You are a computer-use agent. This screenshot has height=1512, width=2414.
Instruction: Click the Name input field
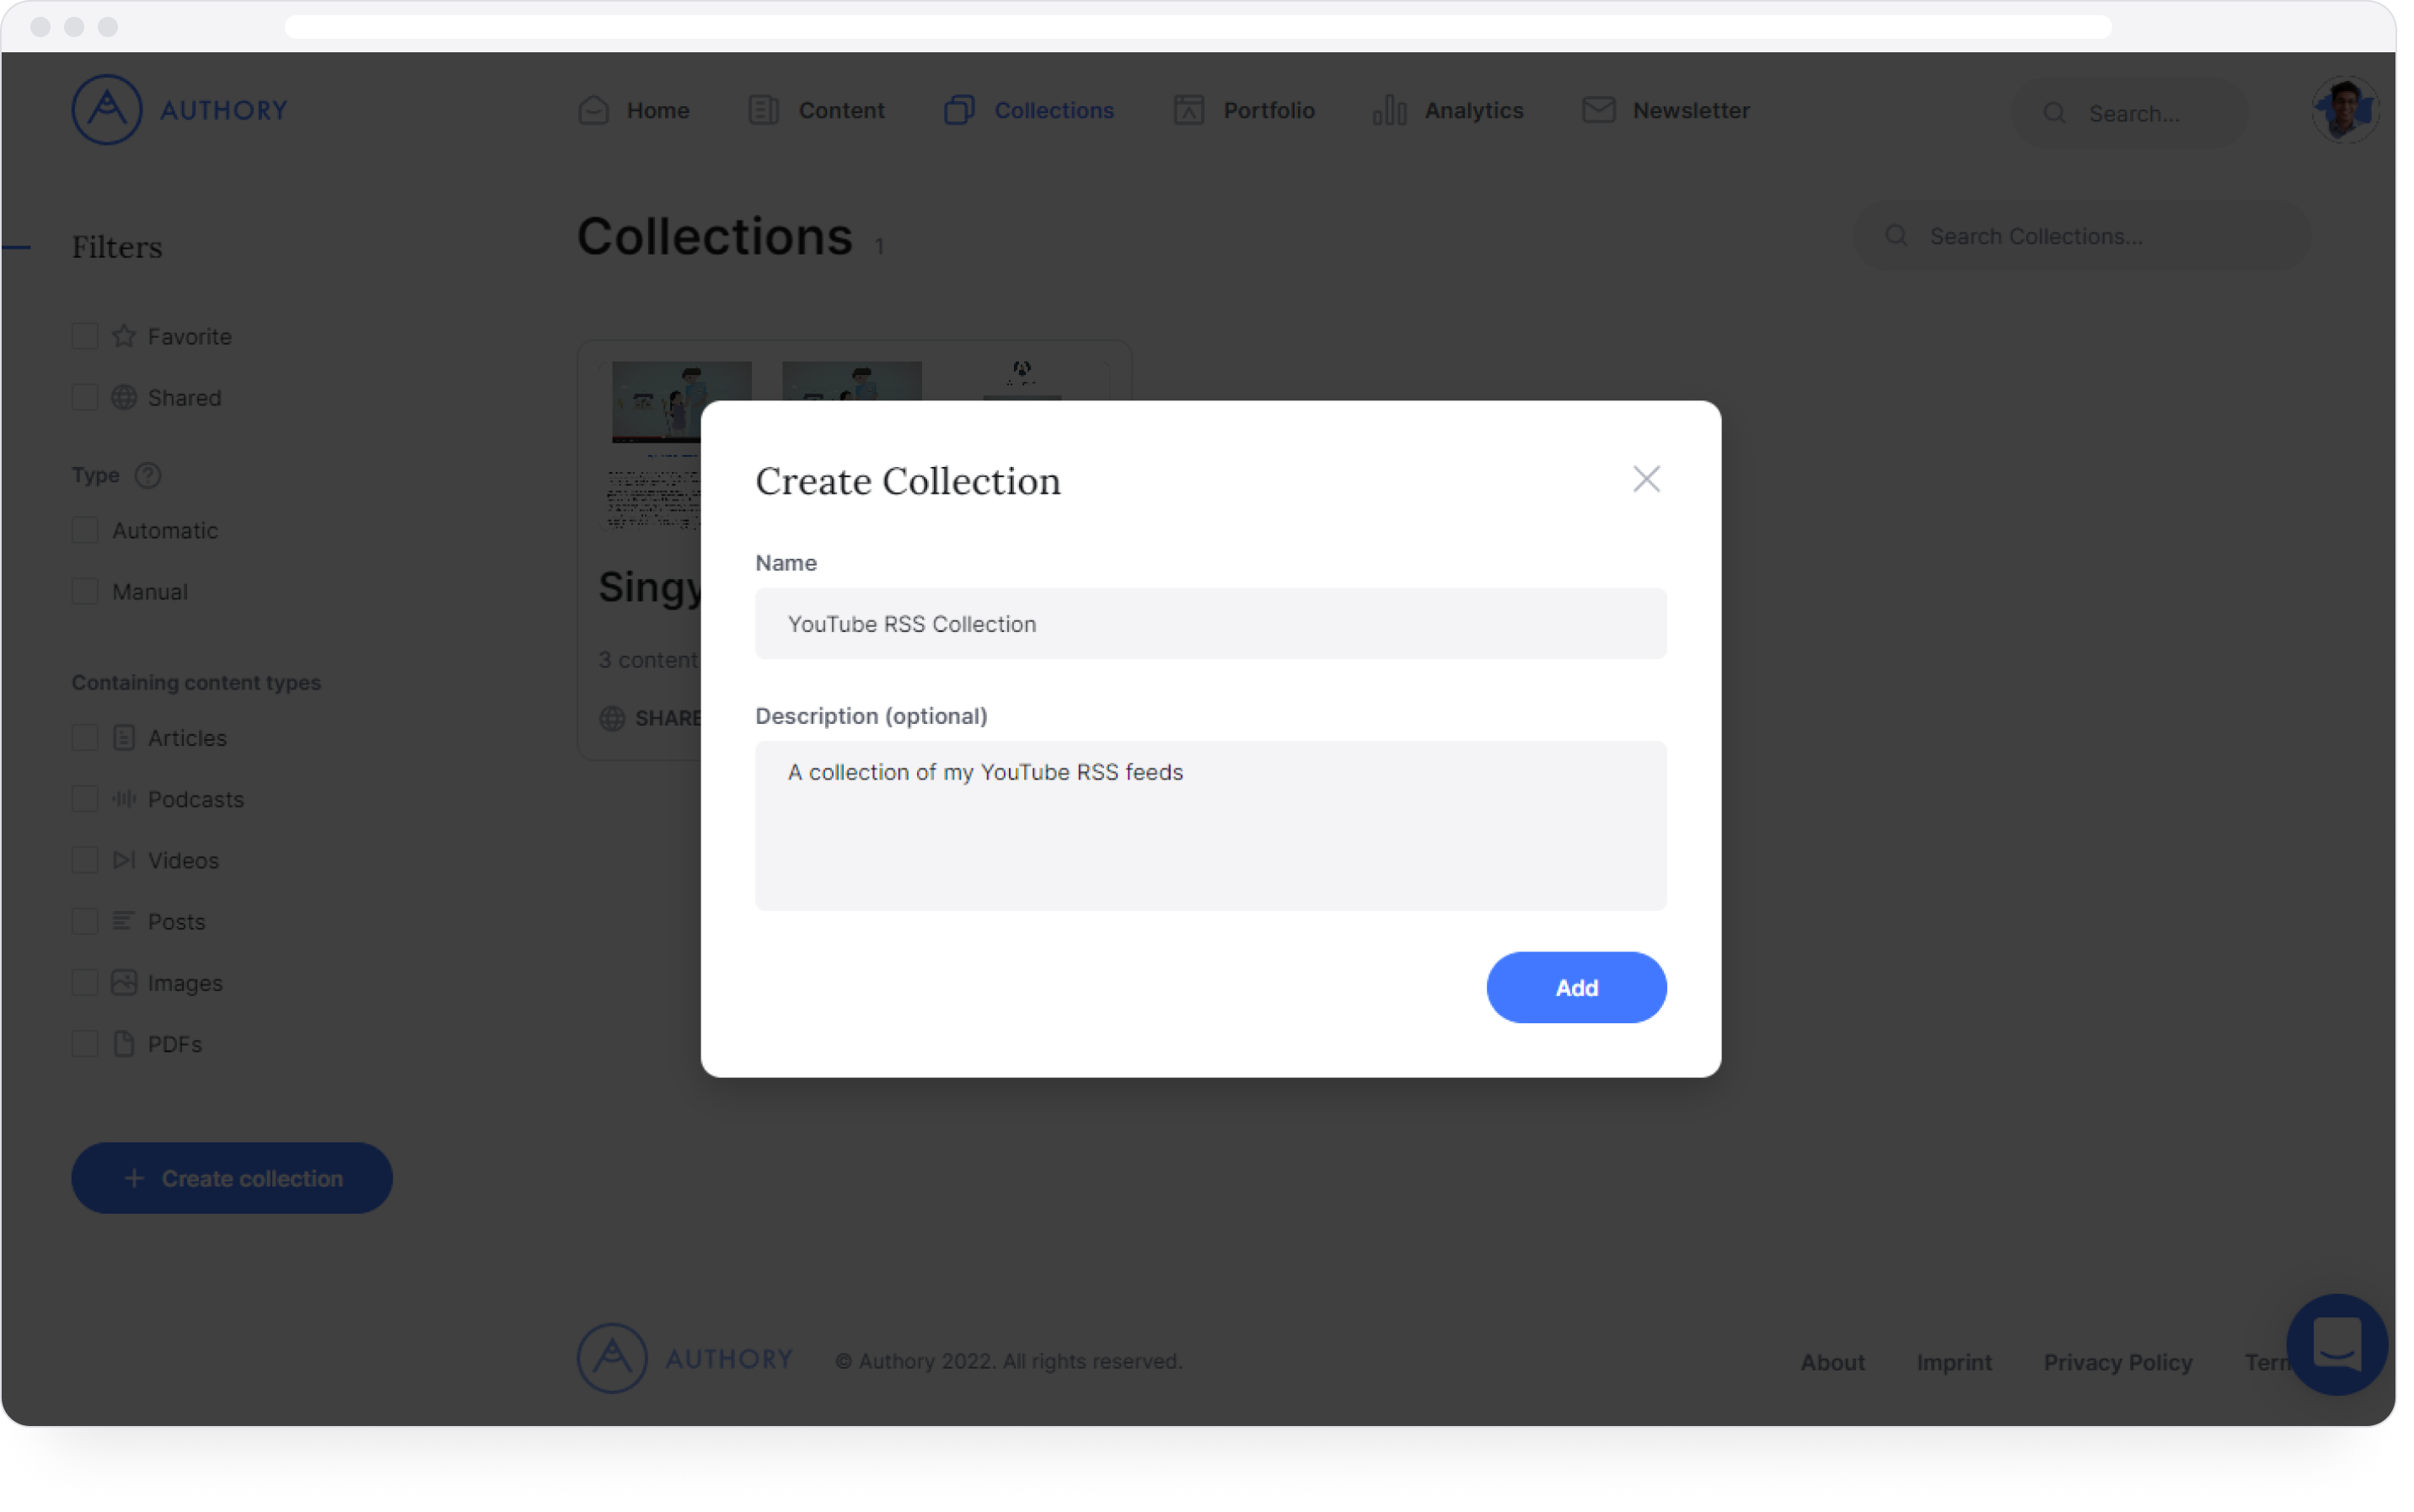pyautogui.click(x=1210, y=624)
